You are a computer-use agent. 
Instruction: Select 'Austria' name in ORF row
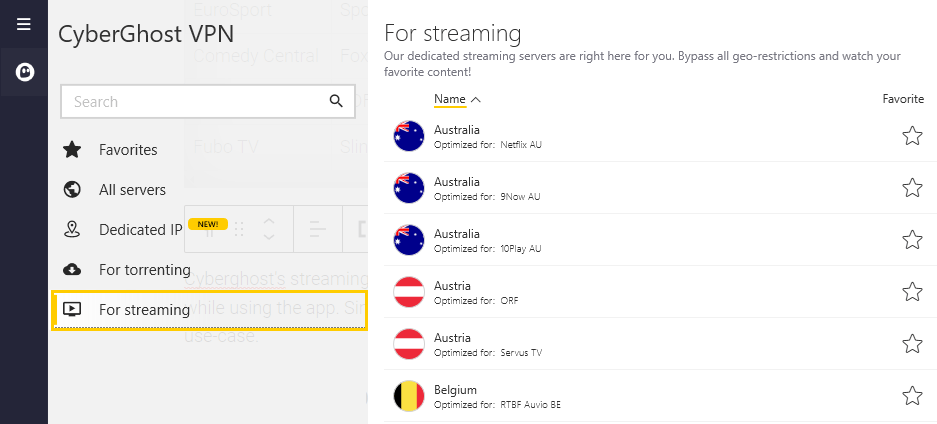click(x=452, y=285)
